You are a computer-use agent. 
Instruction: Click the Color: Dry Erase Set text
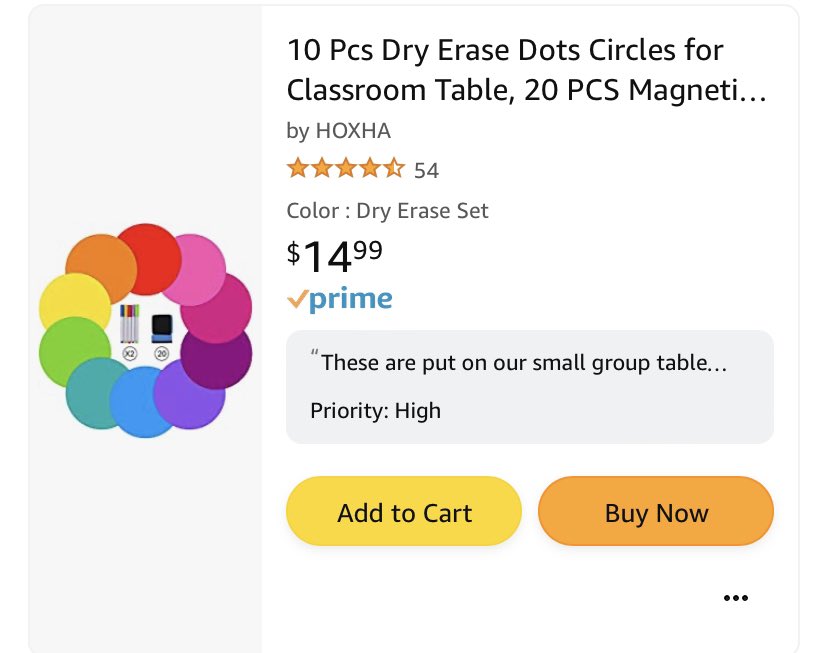pyautogui.click(x=387, y=211)
